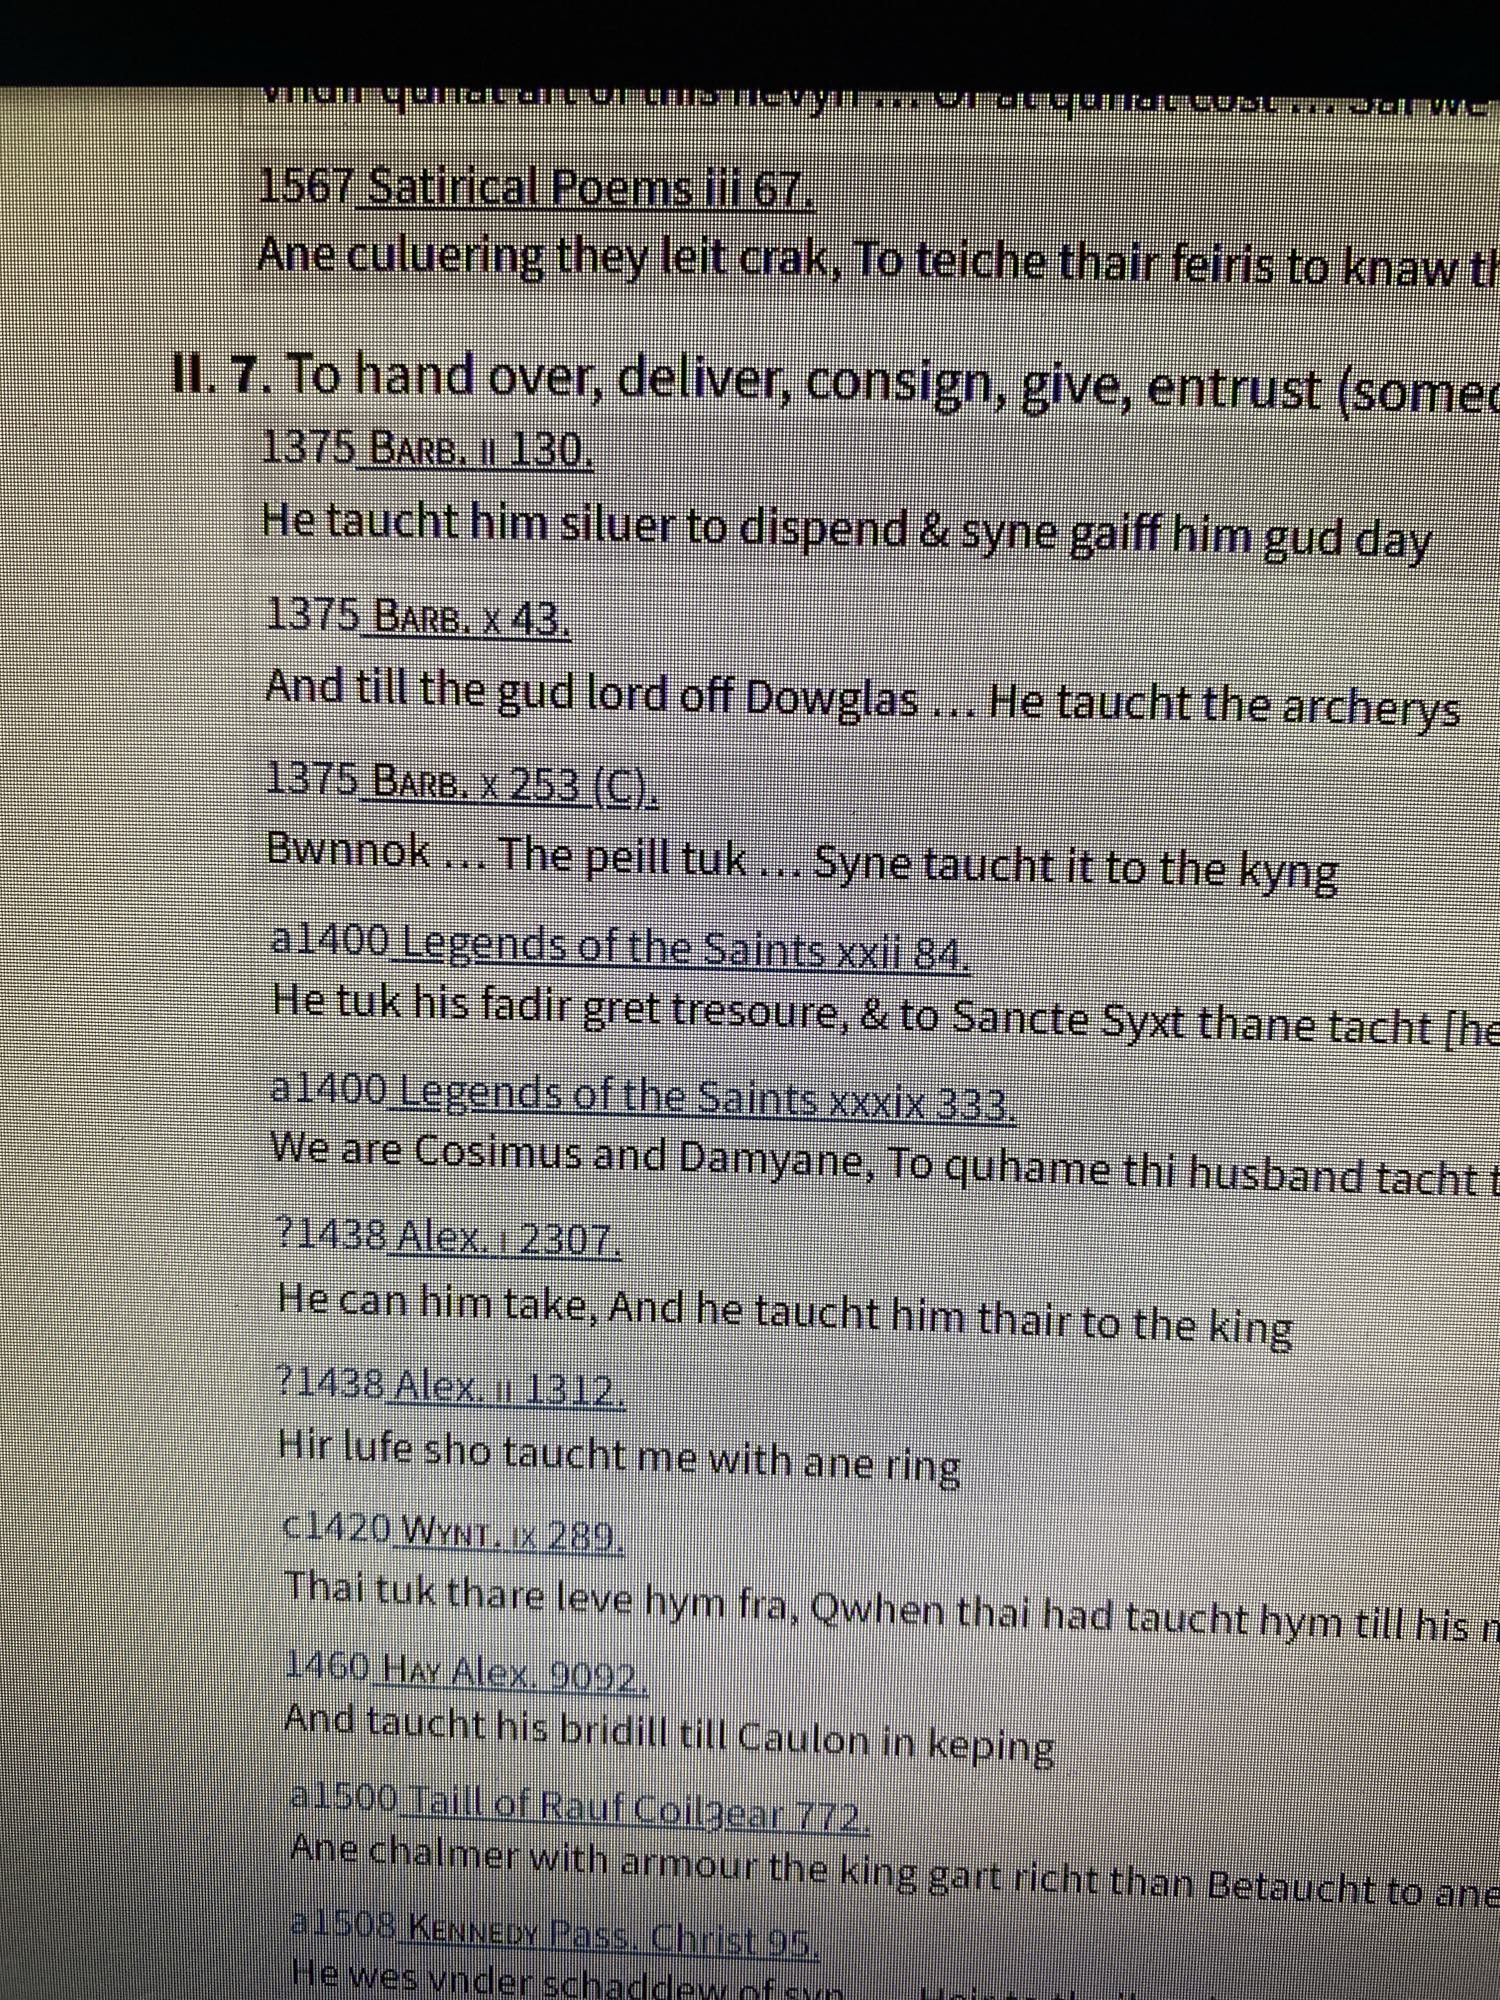This screenshot has height=2000, width=1500.
Task: Follow the Barb. X 43 citation link
Action: point(468,618)
